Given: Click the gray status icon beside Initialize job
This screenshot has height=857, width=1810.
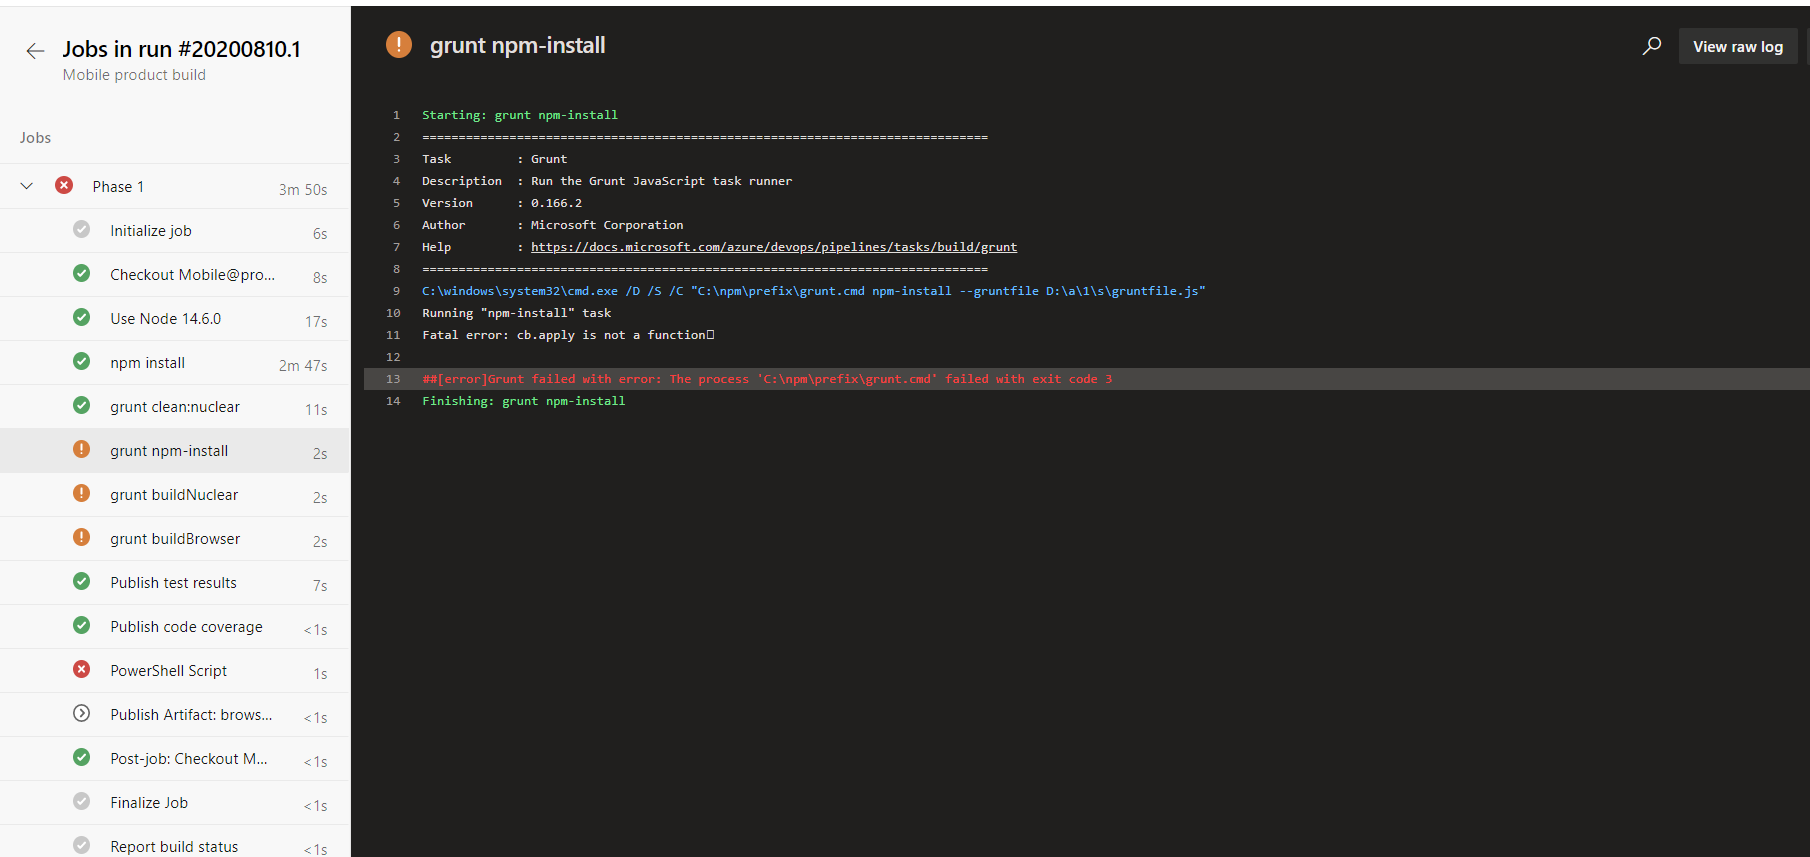Looking at the screenshot, I should click(82, 229).
